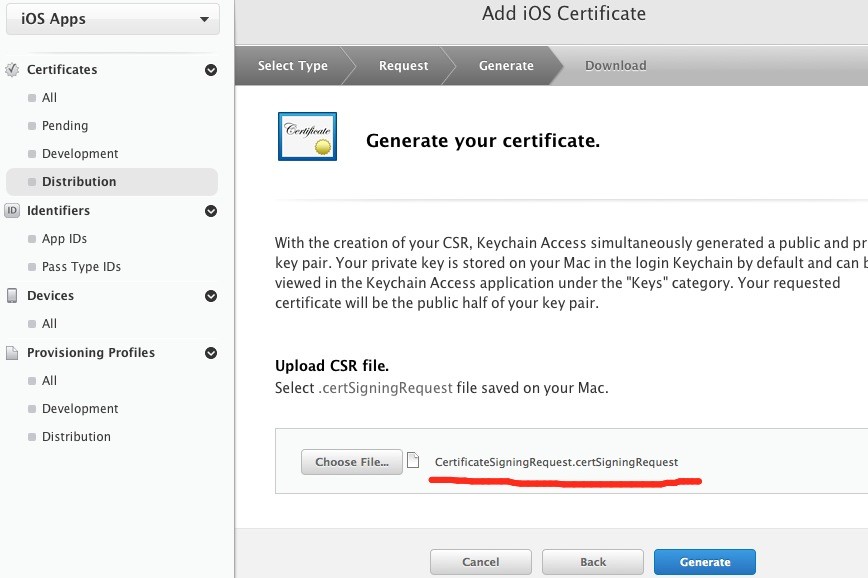Click the Cancel button

pyautogui.click(x=480, y=562)
